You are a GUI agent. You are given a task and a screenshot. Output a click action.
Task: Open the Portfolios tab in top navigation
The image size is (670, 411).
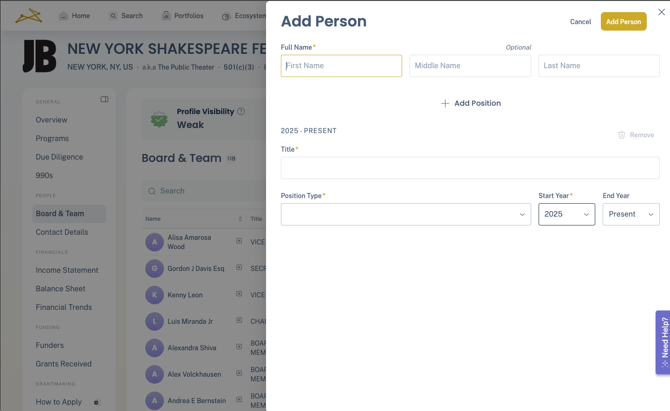click(x=182, y=16)
